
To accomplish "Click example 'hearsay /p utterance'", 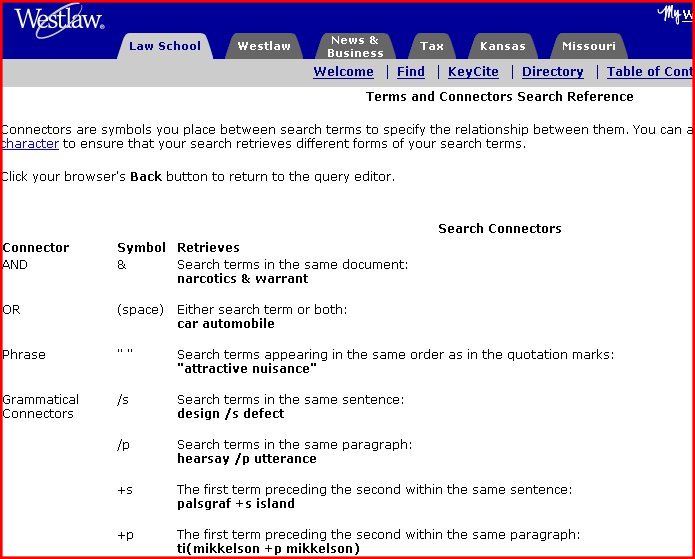I will coord(247,459).
